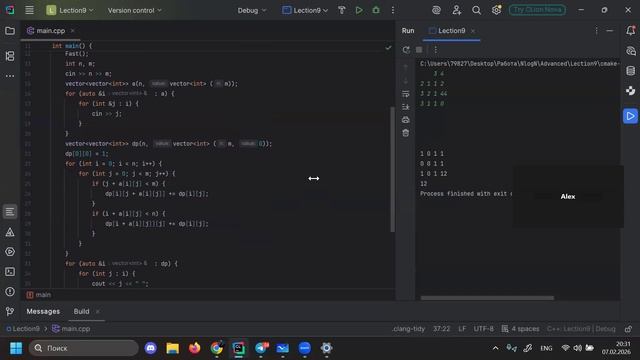640x360 pixels.
Task: Open the Debug build profile dropdown
Action: coord(252,10)
